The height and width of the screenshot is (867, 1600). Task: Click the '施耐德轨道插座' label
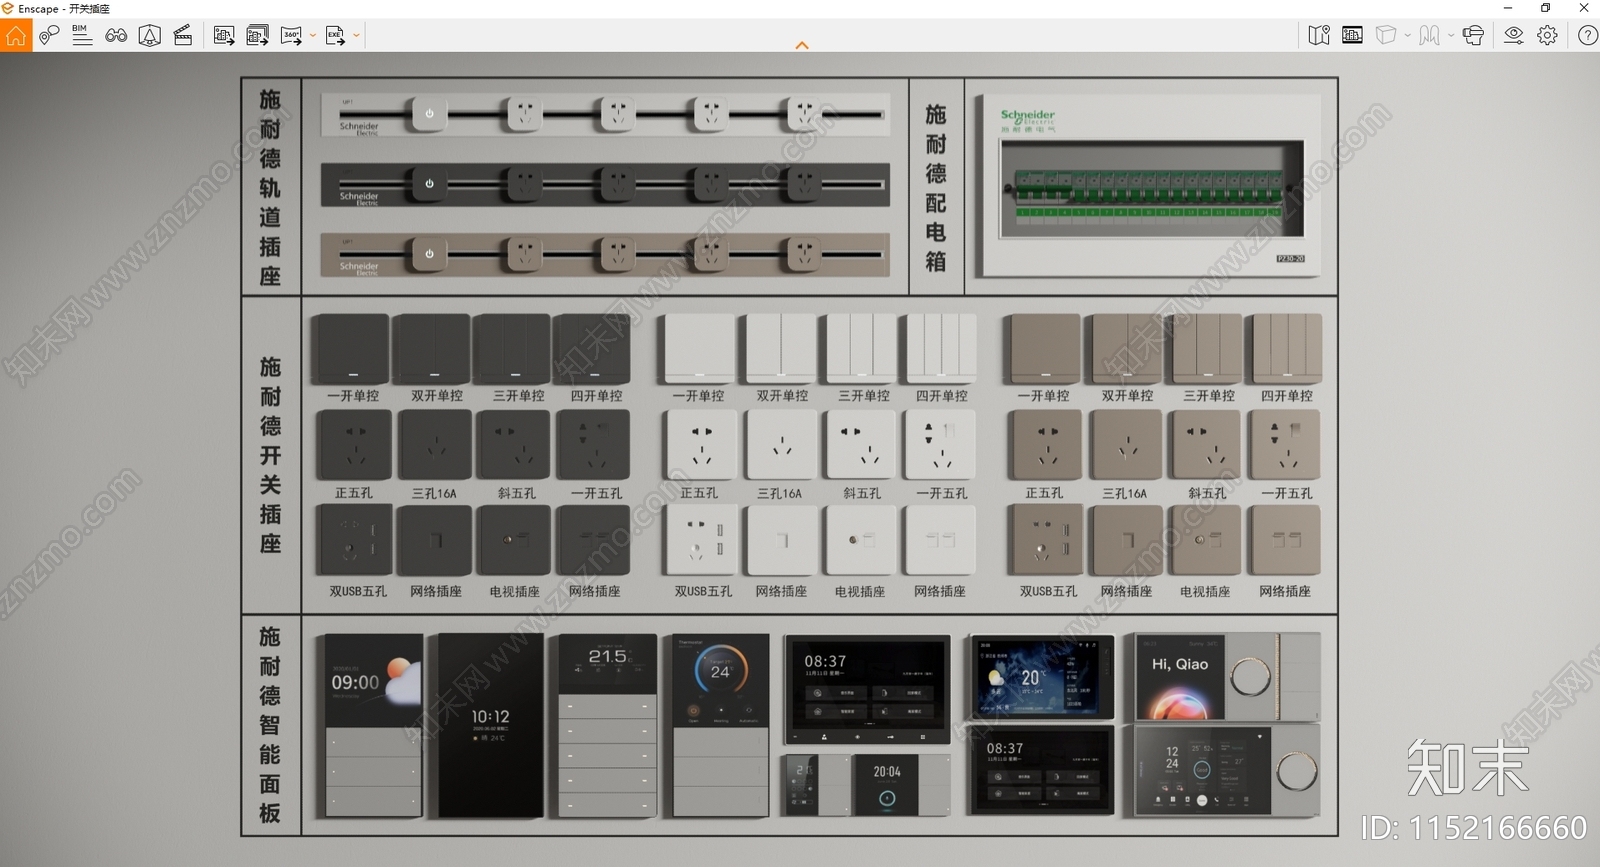click(x=270, y=187)
